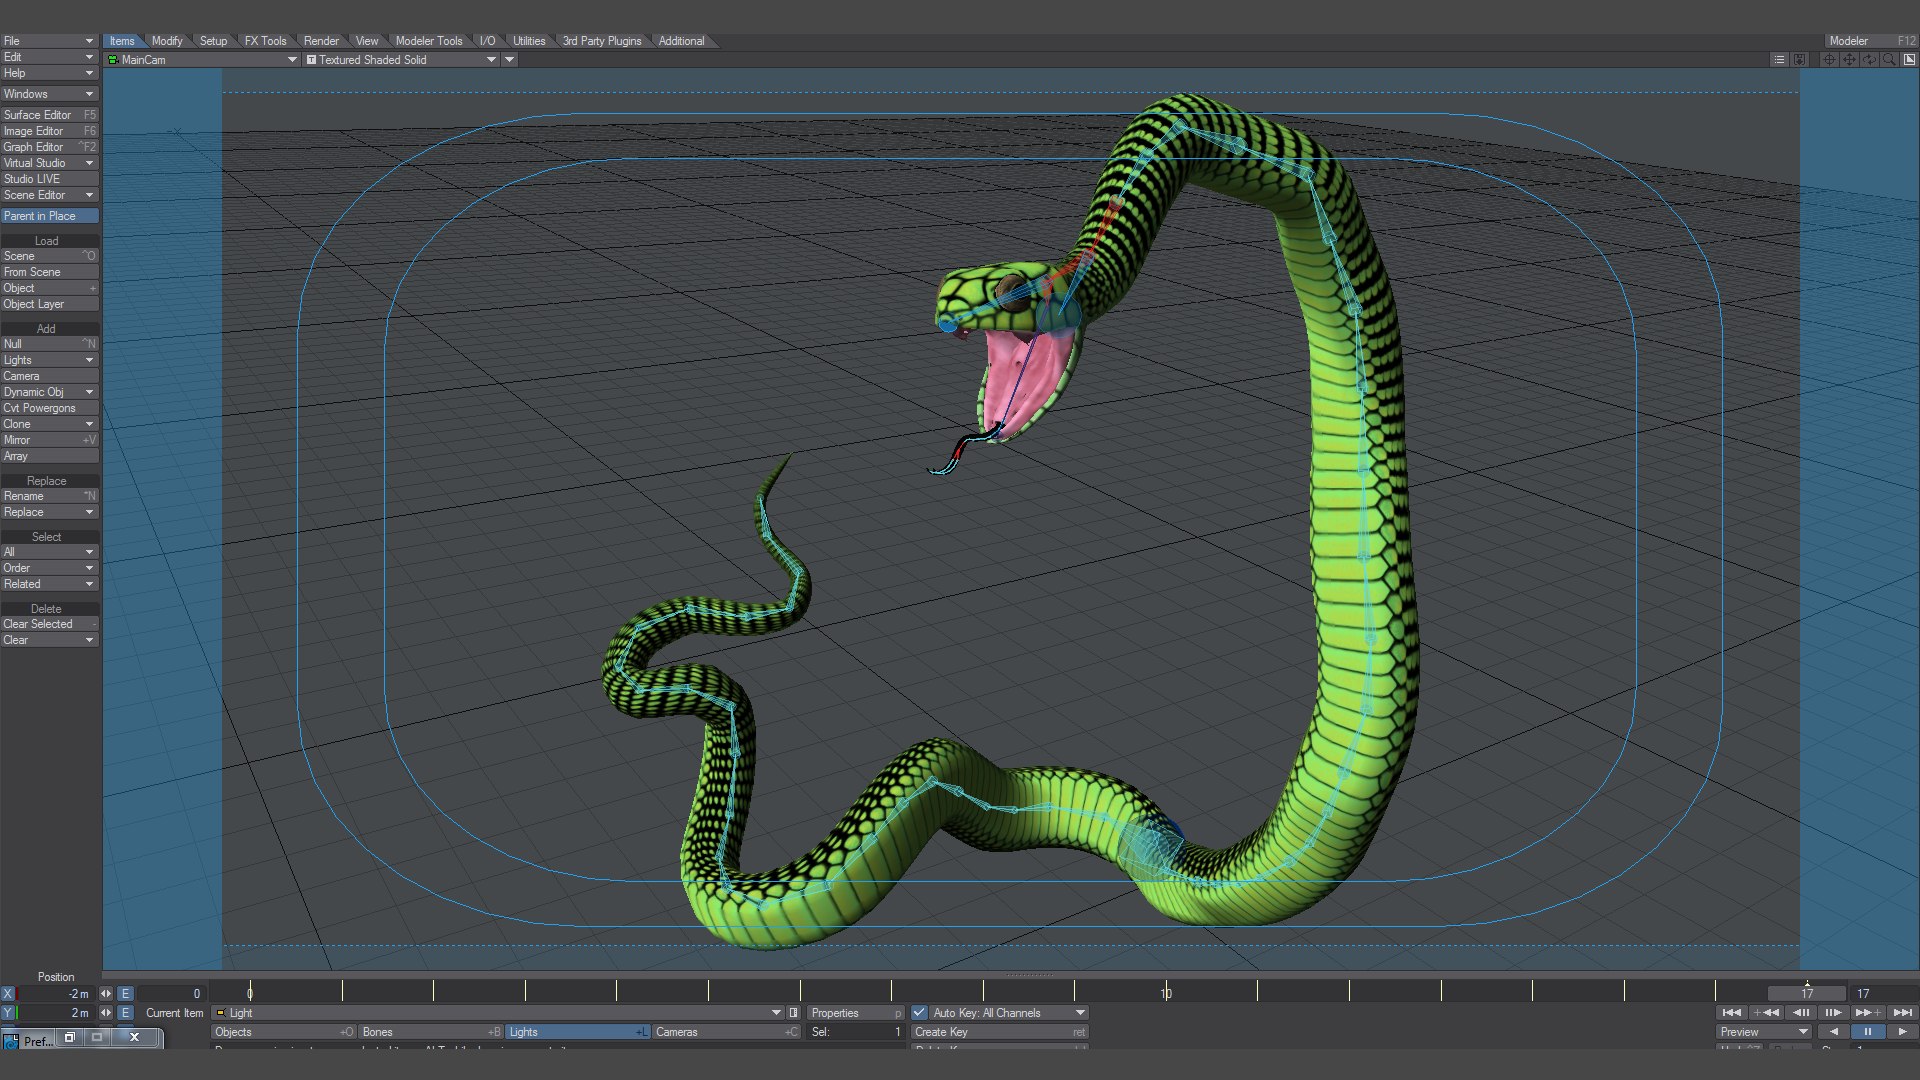This screenshot has width=1920, height=1080.
Task: Click envelope E button for Y
Action: 125,1013
